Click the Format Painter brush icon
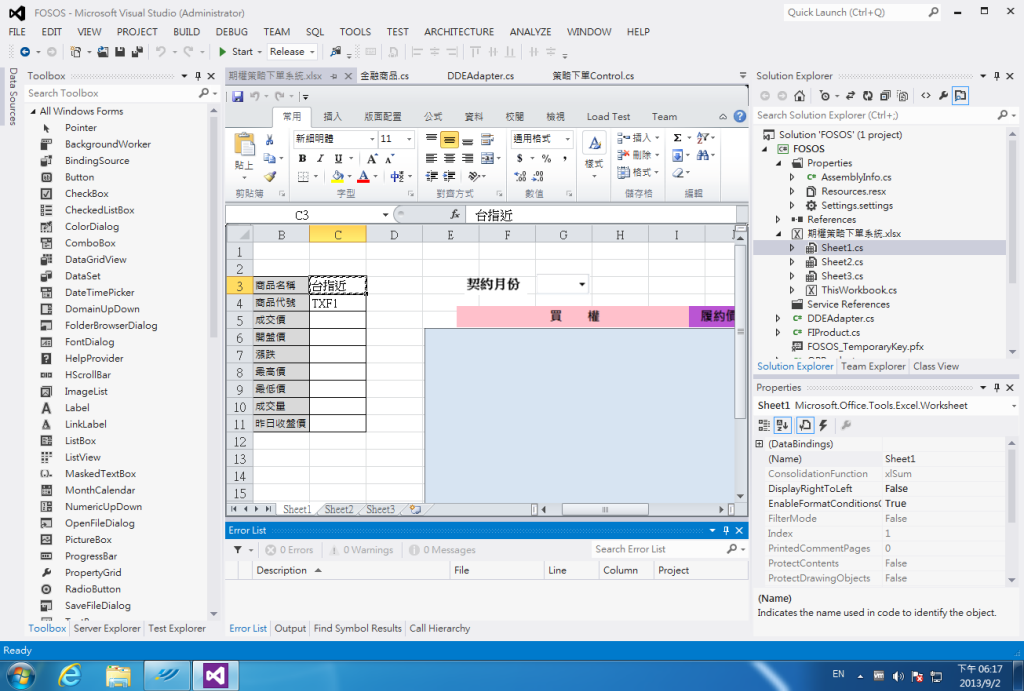 point(270,176)
